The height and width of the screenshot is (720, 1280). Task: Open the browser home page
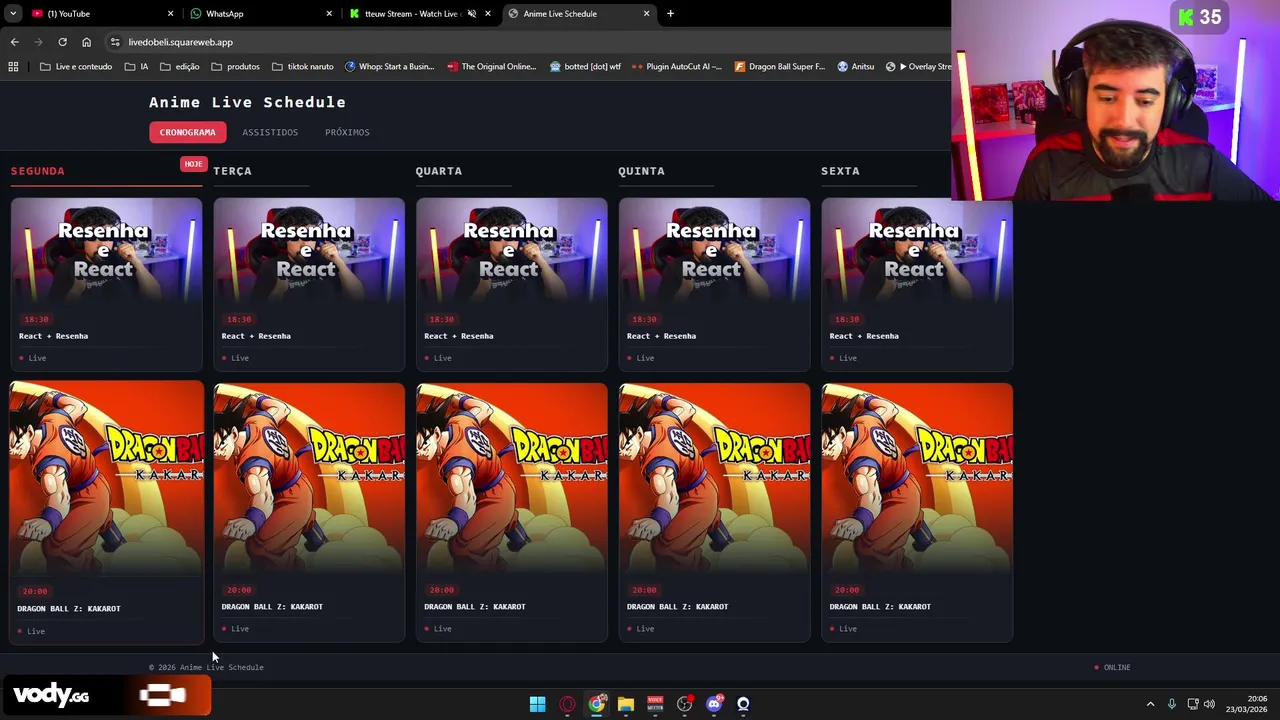[x=86, y=42]
